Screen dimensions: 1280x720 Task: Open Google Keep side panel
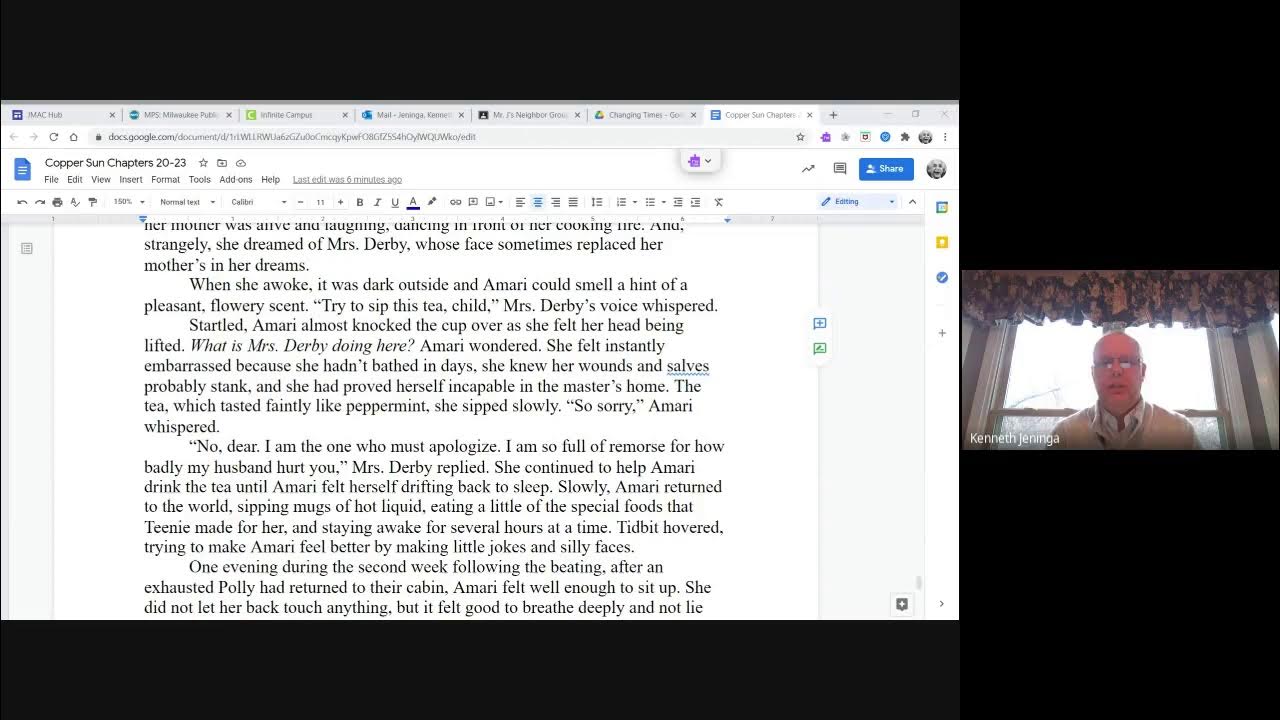(x=942, y=242)
